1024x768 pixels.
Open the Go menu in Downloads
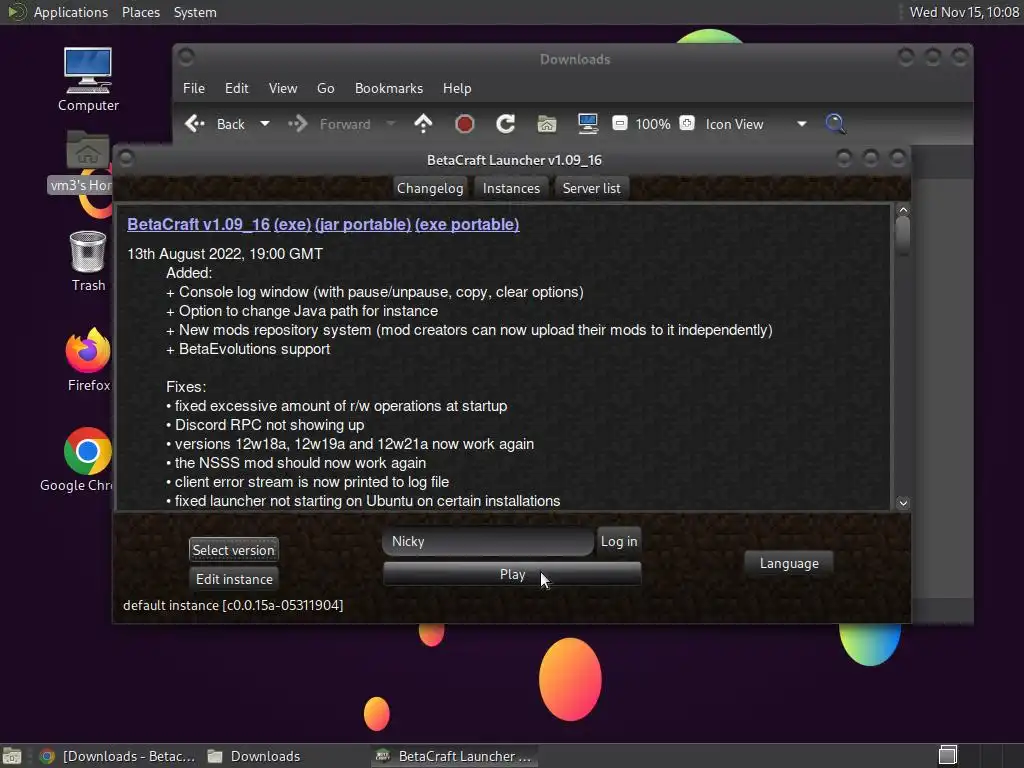coord(325,88)
